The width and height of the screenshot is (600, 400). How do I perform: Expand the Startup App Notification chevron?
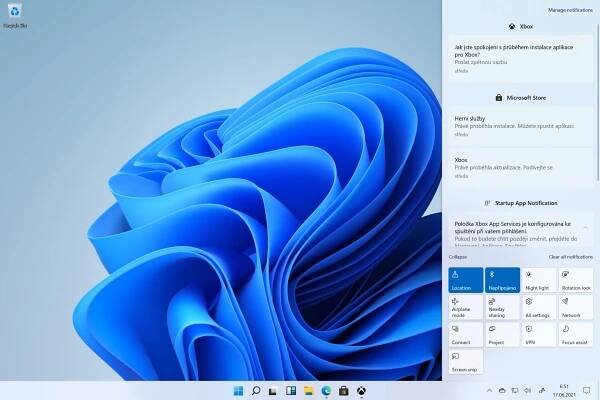(586, 228)
